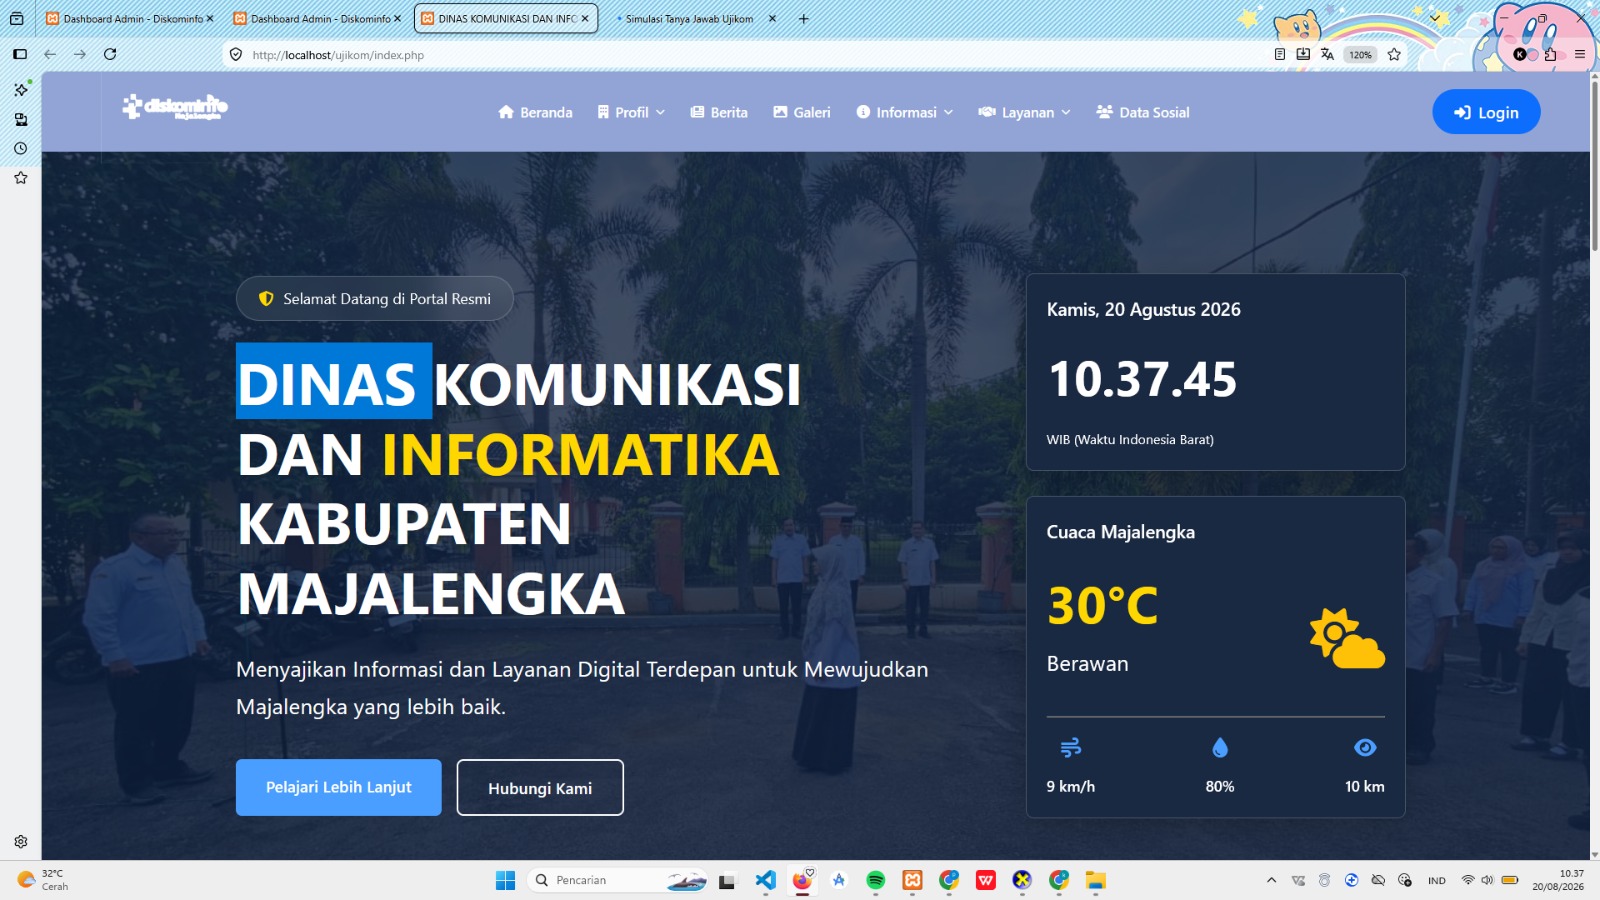Screen dimensions: 1600x900
Task: Show hidden system tray icons chevron
Action: tap(1271, 880)
